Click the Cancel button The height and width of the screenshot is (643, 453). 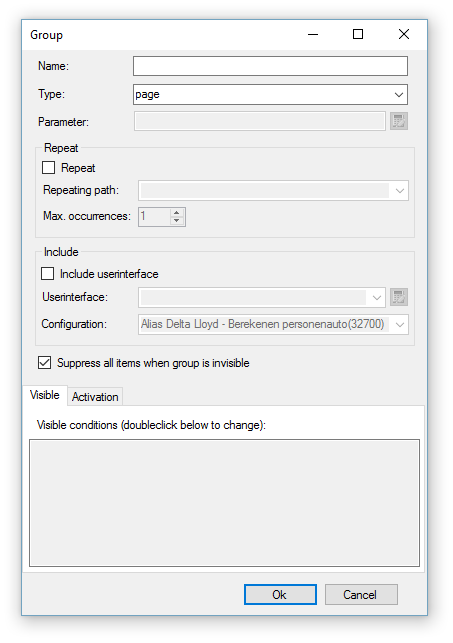tap(361, 594)
